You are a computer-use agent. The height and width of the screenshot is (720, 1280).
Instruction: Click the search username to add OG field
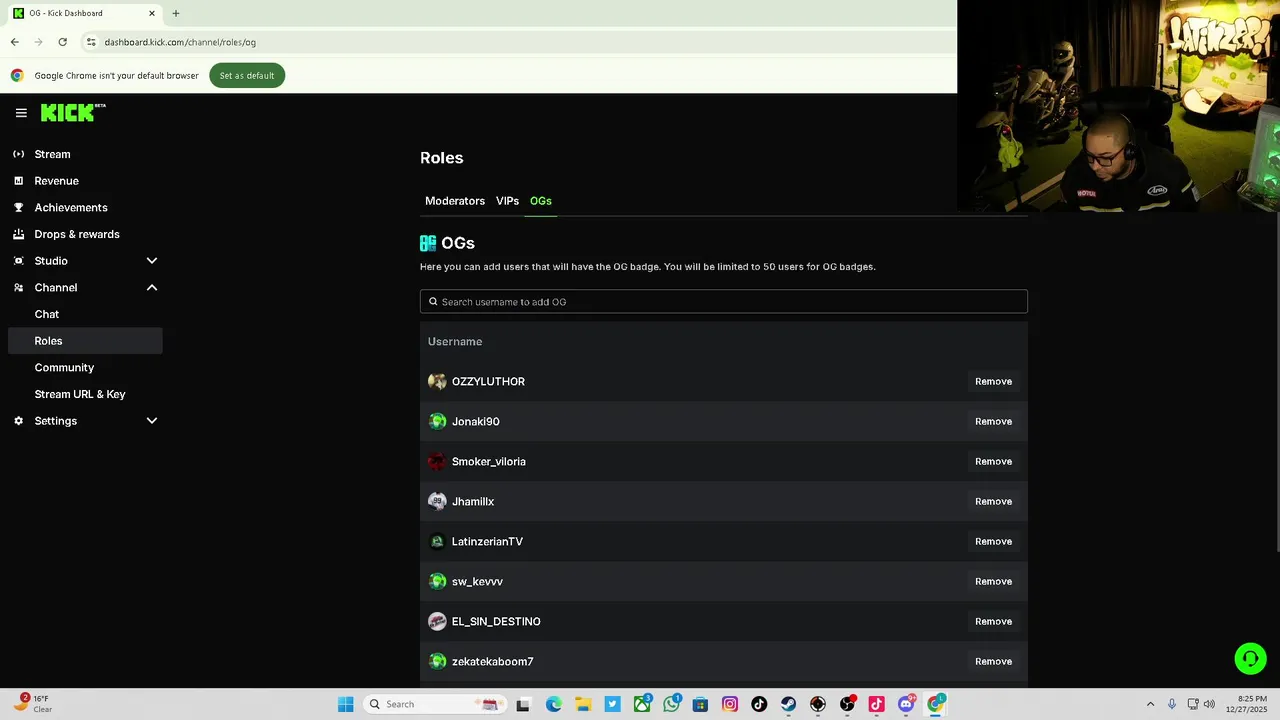click(723, 301)
